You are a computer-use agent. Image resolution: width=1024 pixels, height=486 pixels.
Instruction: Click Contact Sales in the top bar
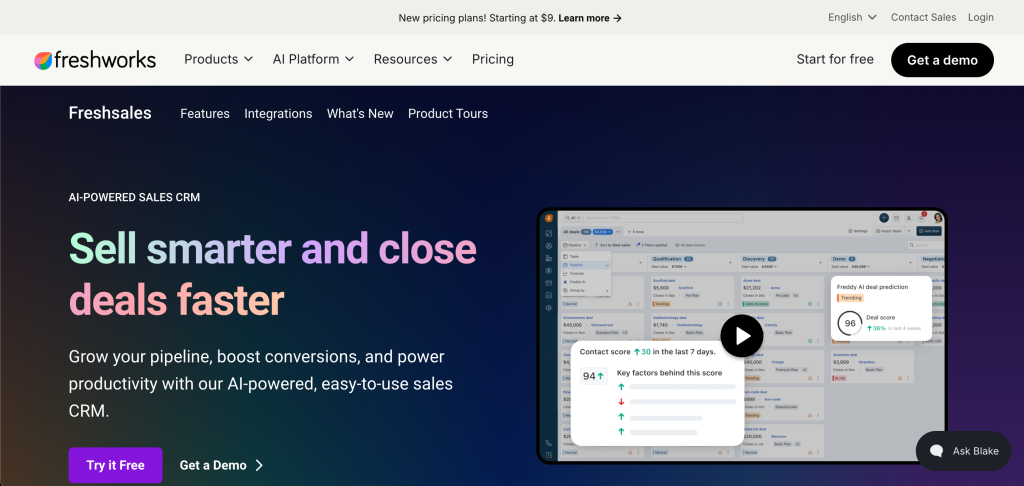923,18
